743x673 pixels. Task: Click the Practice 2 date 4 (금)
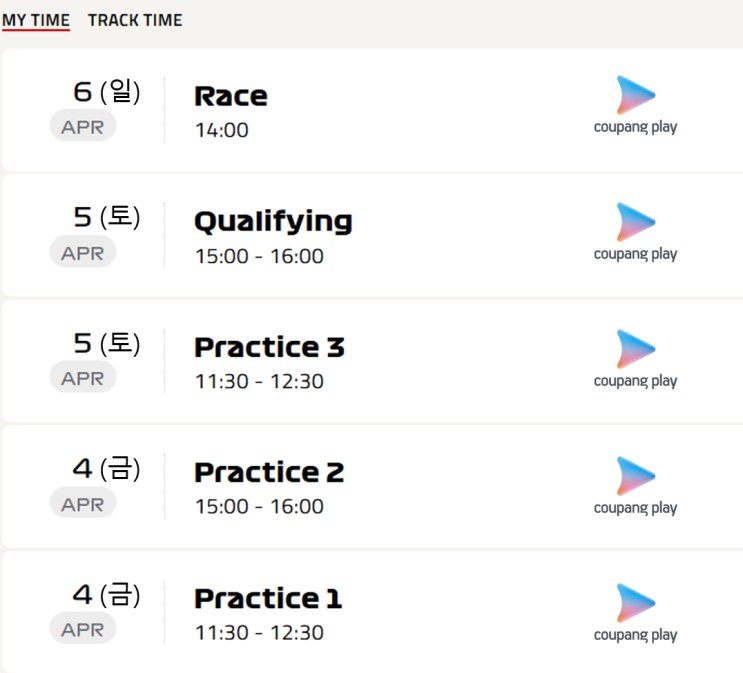pyautogui.click(x=106, y=468)
